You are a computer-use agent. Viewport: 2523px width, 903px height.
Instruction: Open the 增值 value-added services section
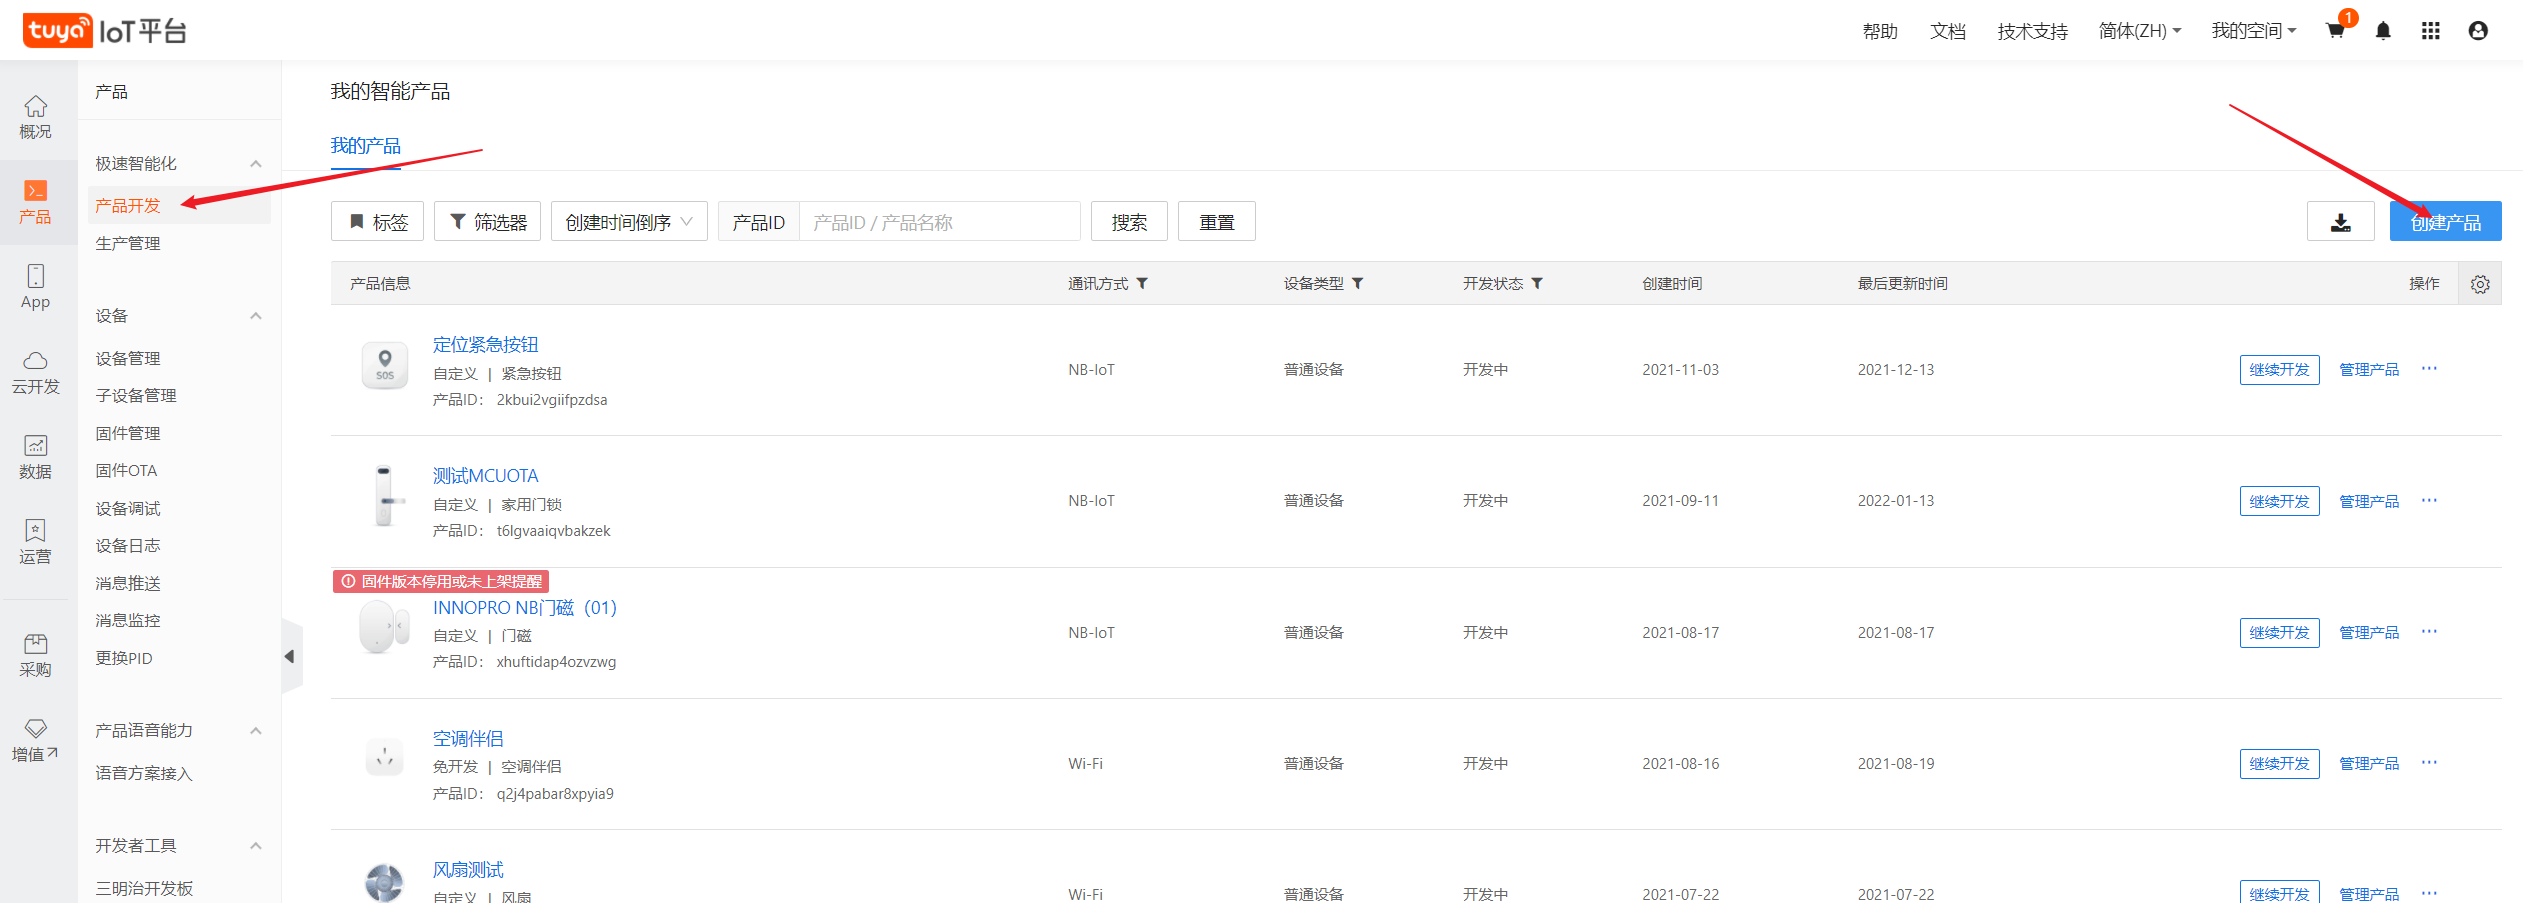coord(36,740)
